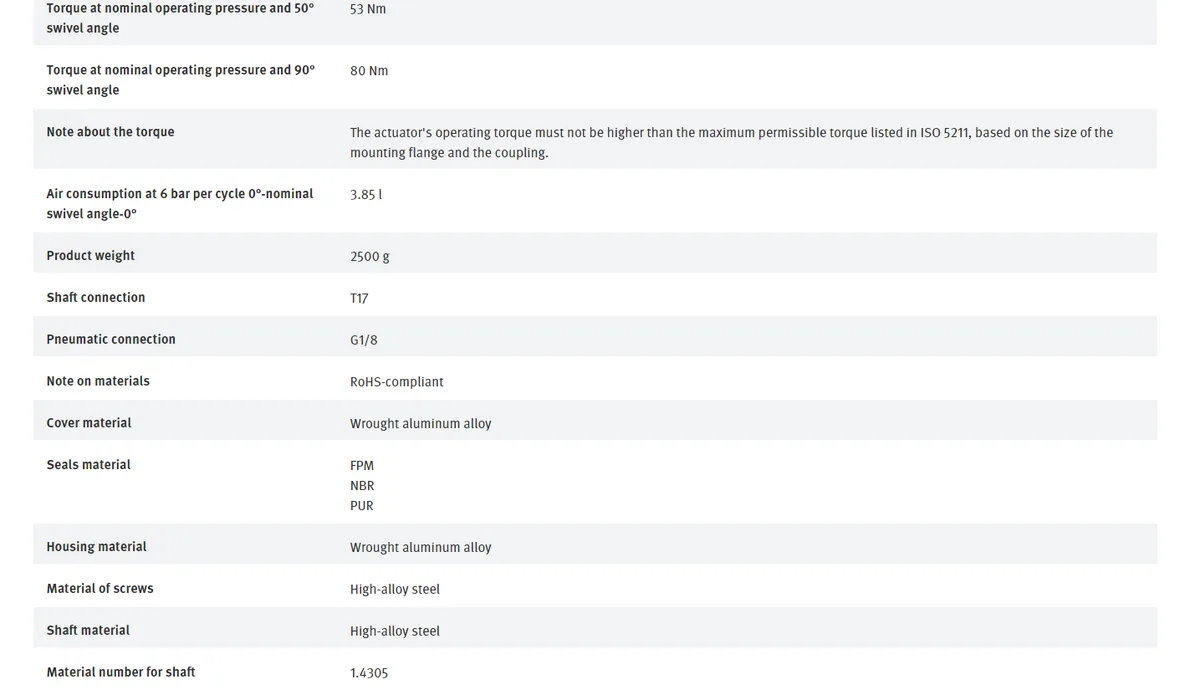Click the Cover material label
This screenshot has height=700, width=1200.
(89, 423)
